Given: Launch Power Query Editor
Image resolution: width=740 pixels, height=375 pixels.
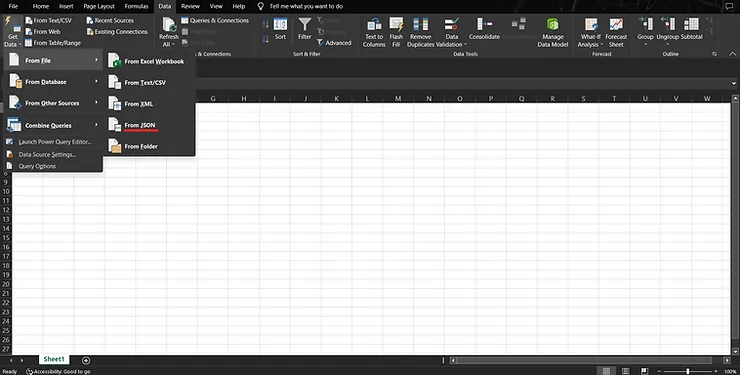Looking at the screenshot, I should (54, 142).
